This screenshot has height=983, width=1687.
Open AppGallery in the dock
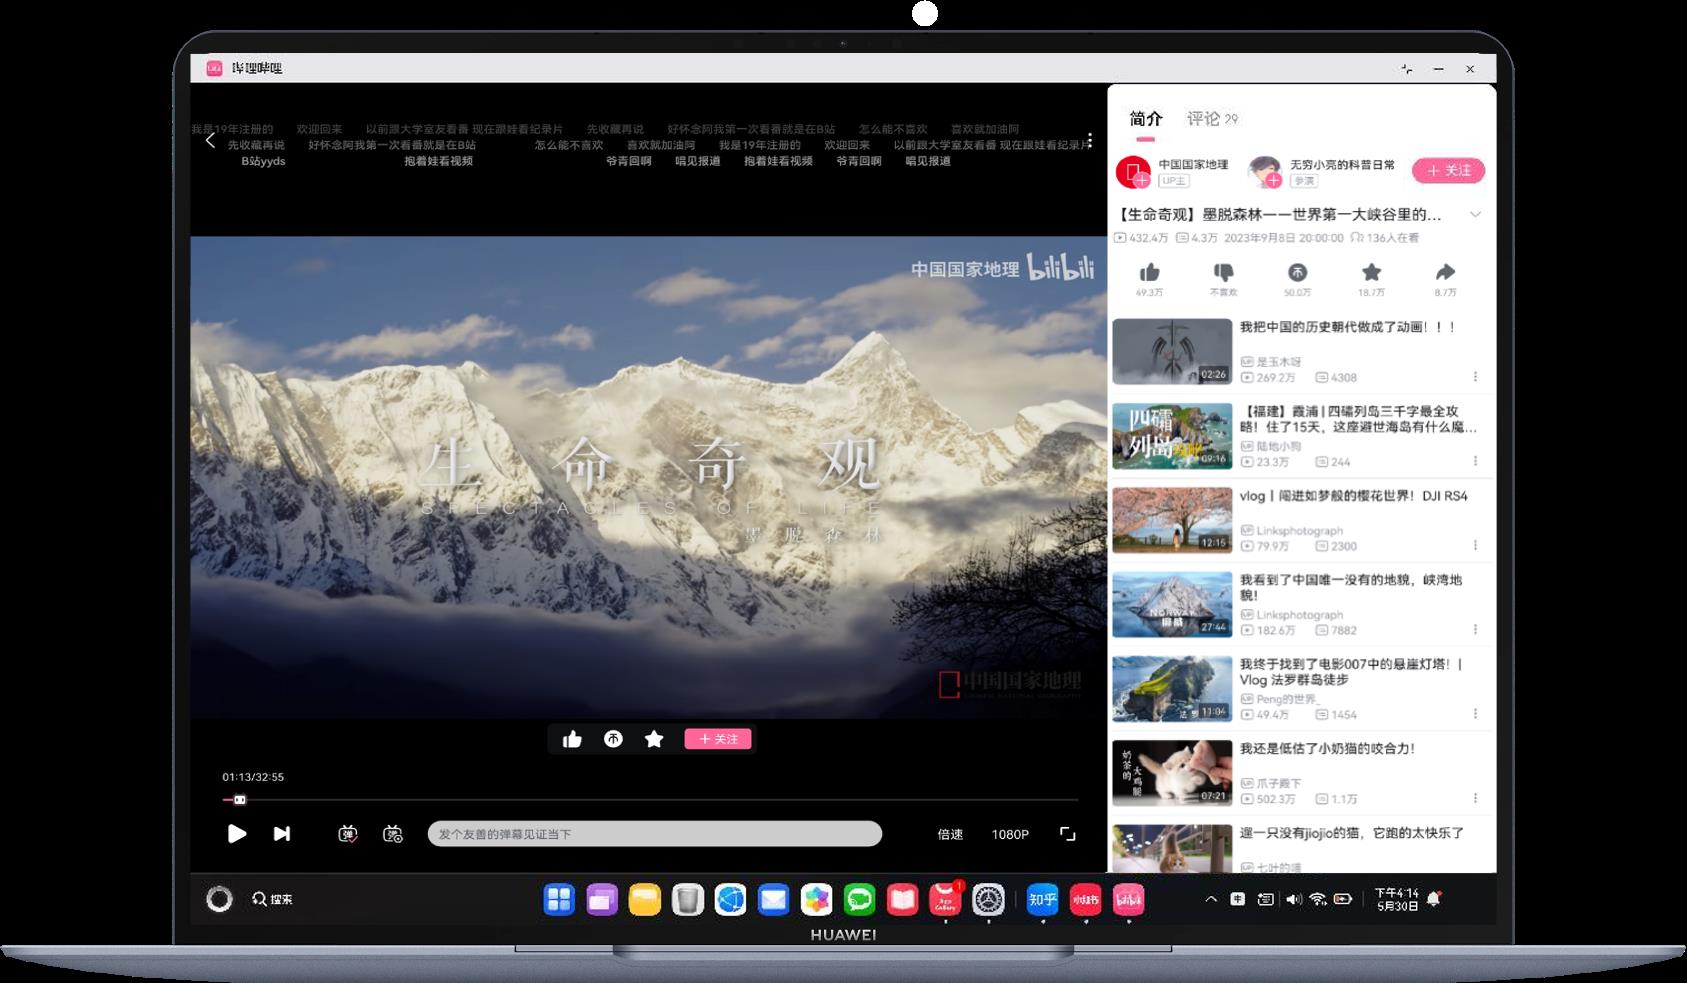coord(945,900)
